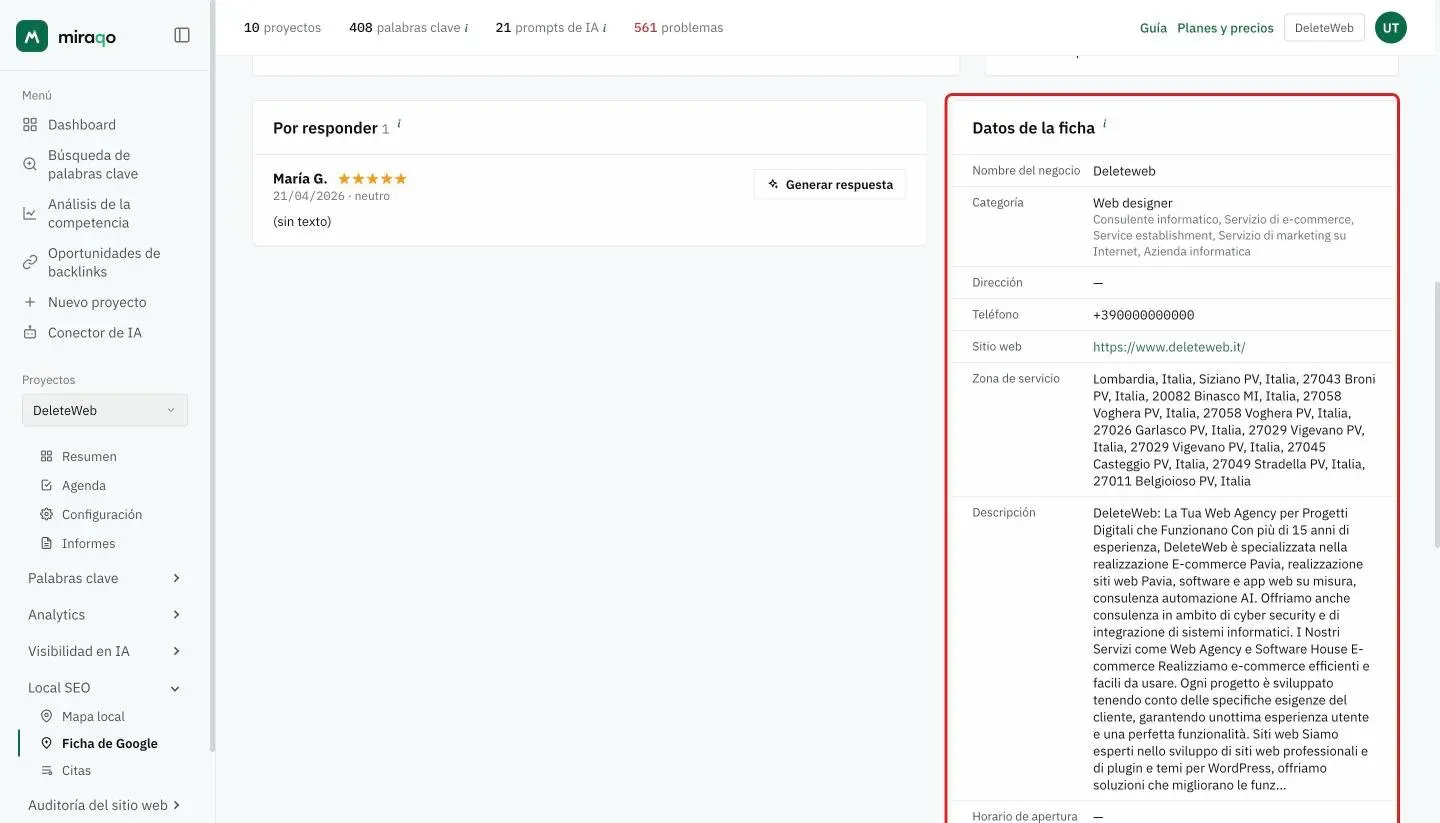Expand the Analytics section
Screen dimensions: 1440x823
(x=104, y=614)
